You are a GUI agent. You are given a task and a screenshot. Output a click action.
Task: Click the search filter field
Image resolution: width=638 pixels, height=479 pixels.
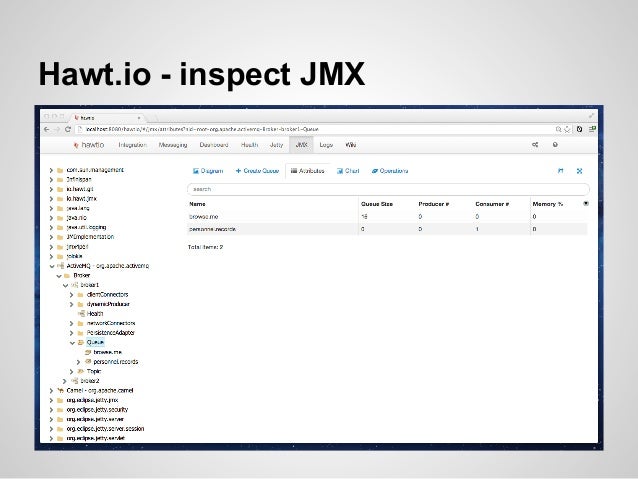pyautogui.click(x=388, y=189)
